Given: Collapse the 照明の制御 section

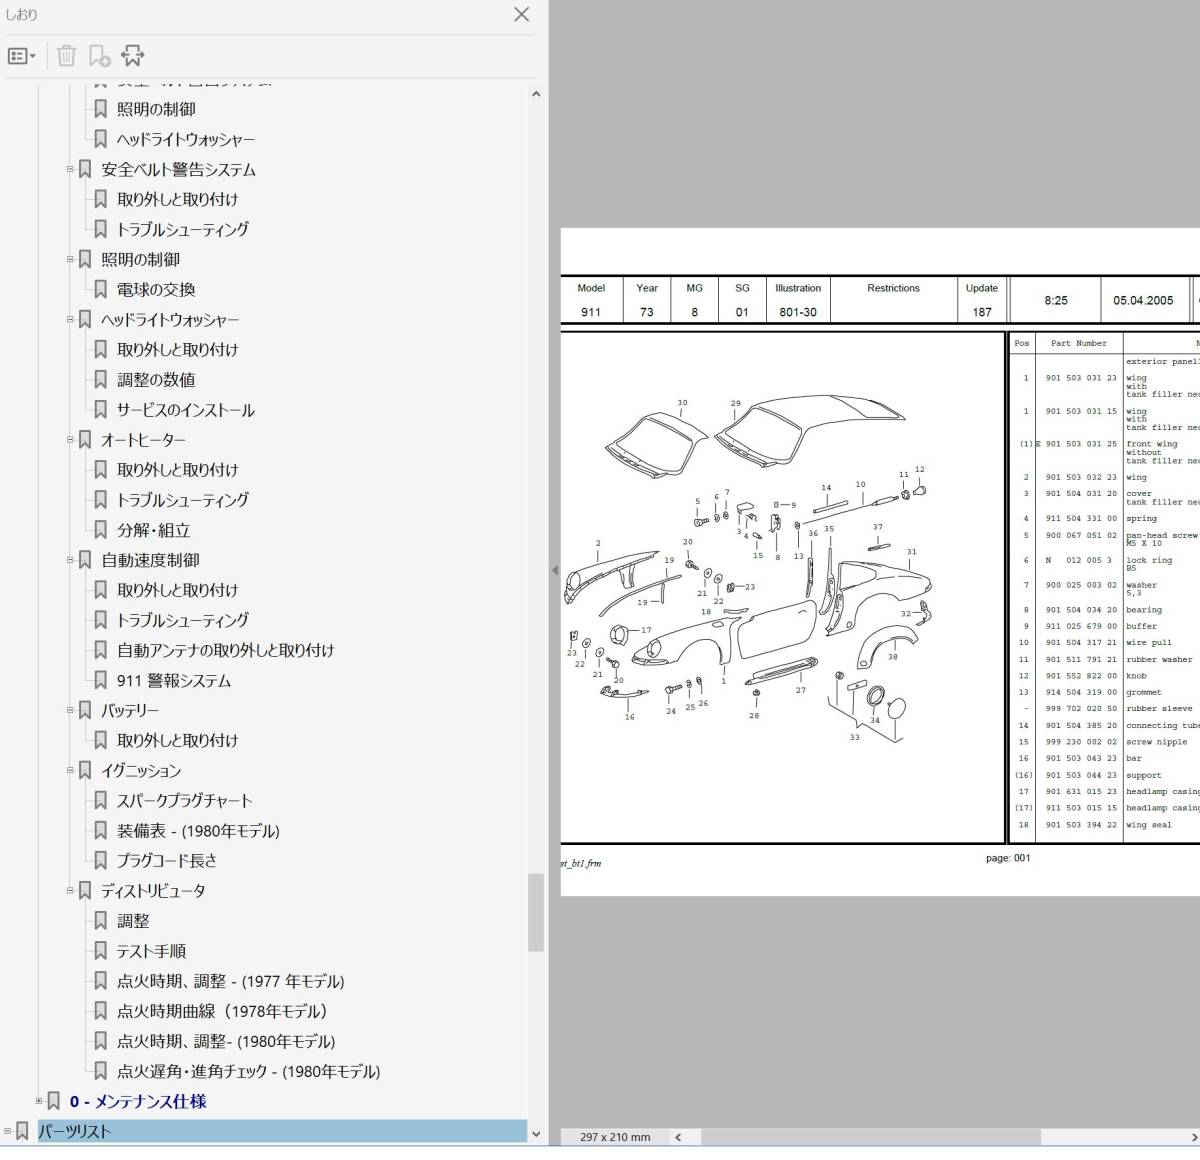Looking at the screenshot, I should coord(71,259).
